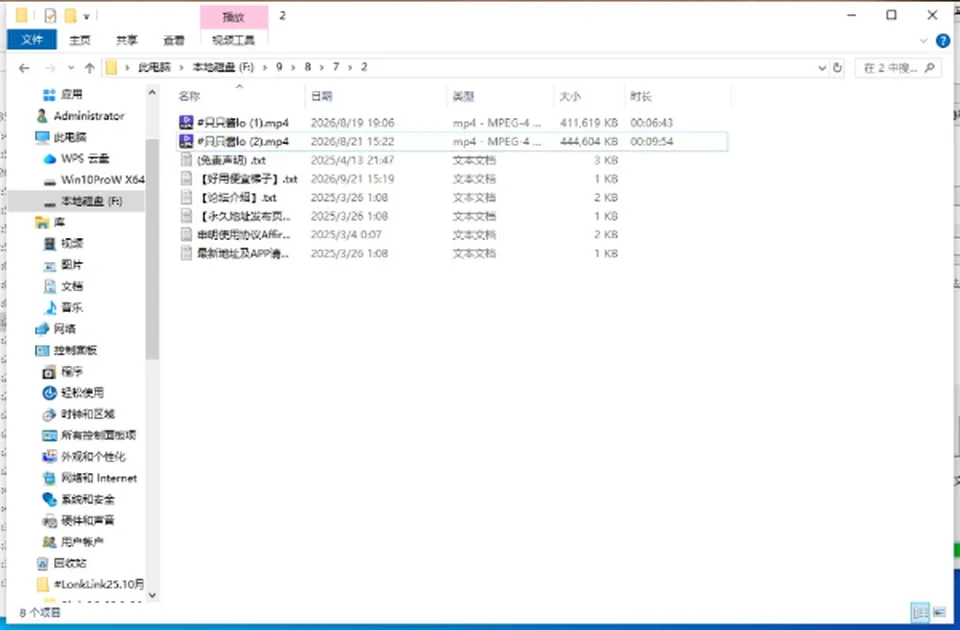960x630 pixels.
Task: Open recent locations dropdown beside navigation arrows
Action: [x=72, y=68]
